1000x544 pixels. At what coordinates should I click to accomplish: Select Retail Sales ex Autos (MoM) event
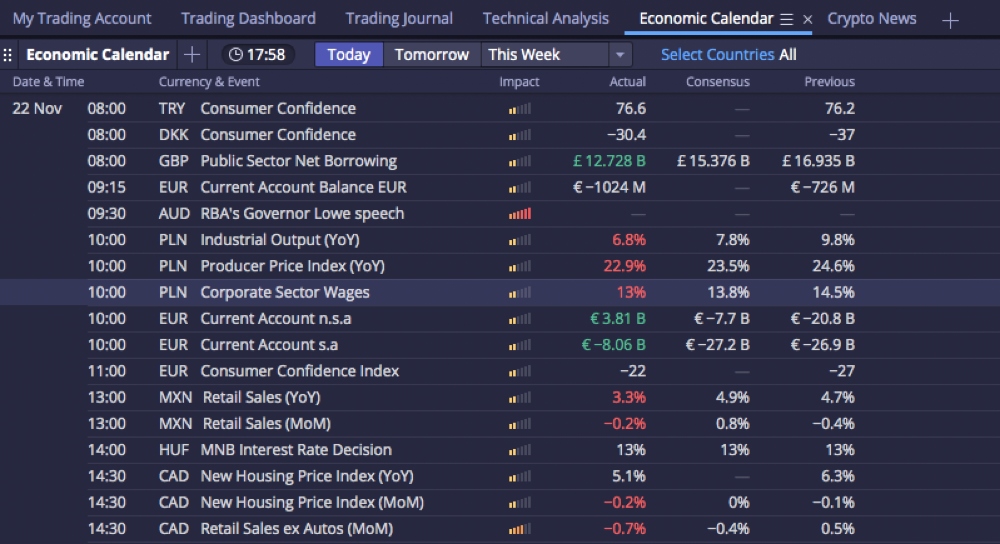tap(297, 529)
